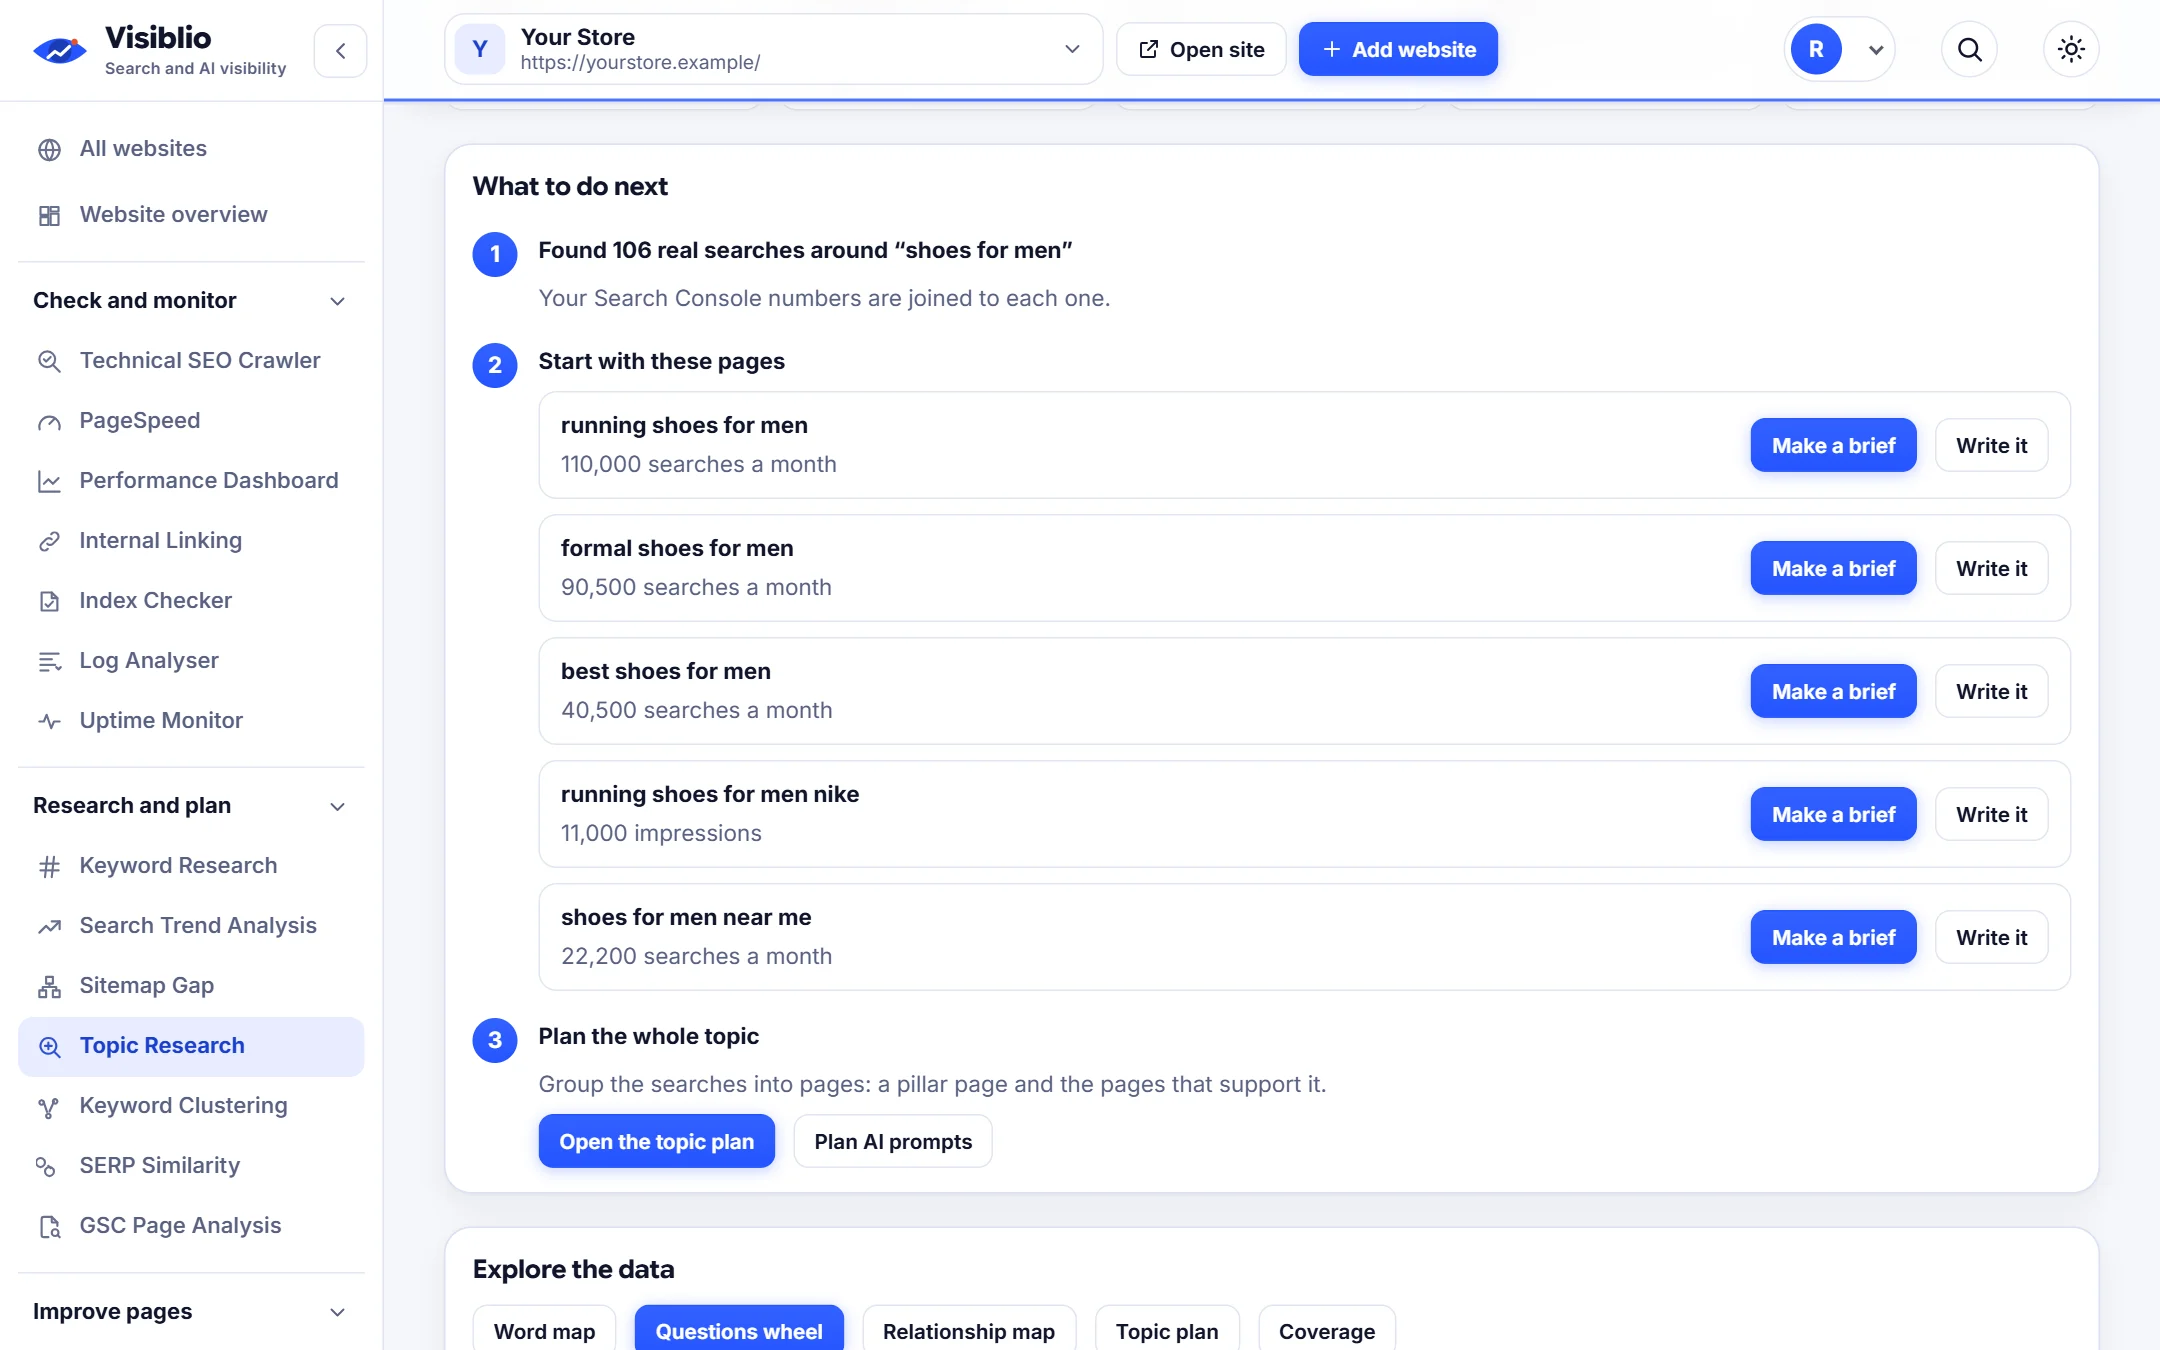Click the R user avatar

[1816, 49]
